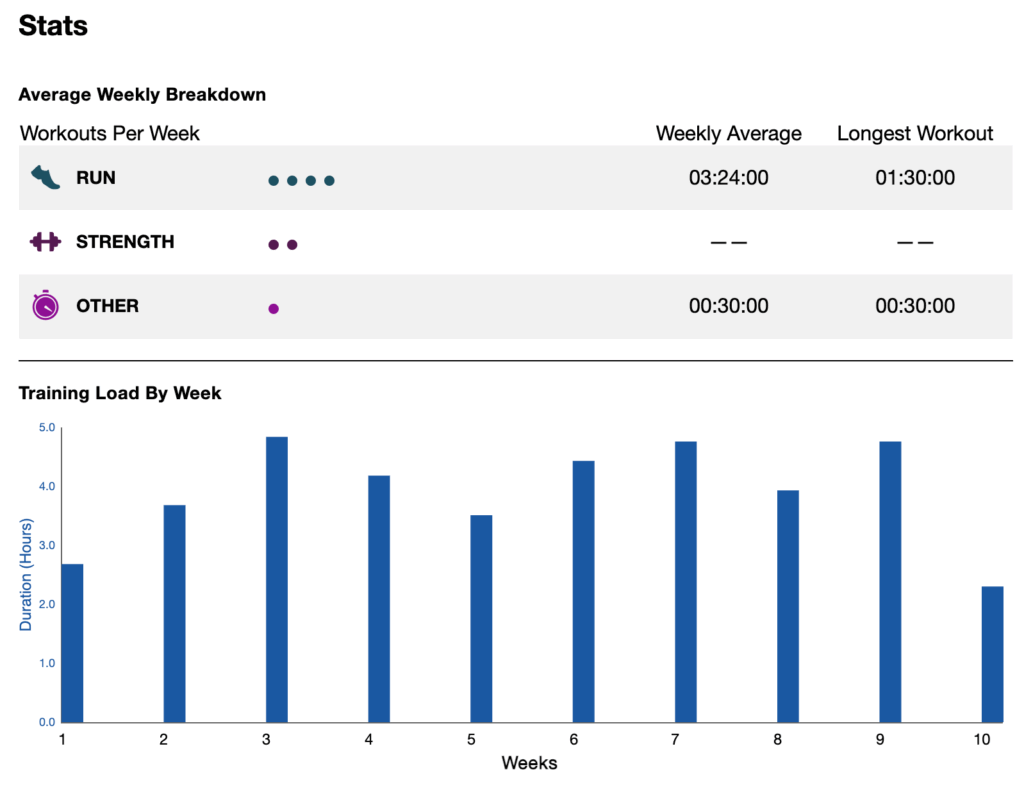This screenshot has width=1024, height=801.
Task: Click the week 1 bar
Action: [72, 643]
